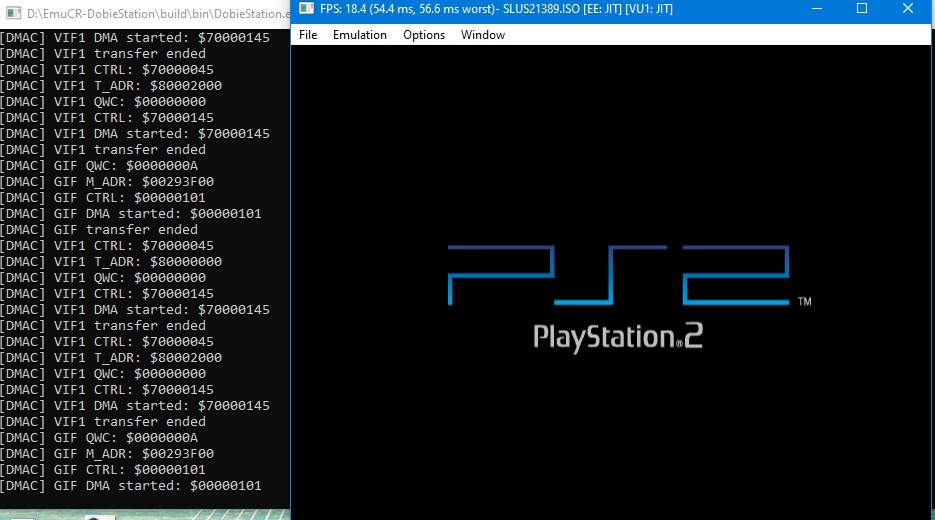The height and width of the screenshot is (520, 935).
Task: Click the DobieStation window title icon
Action: pyautogui.click(x=306, y=8)
